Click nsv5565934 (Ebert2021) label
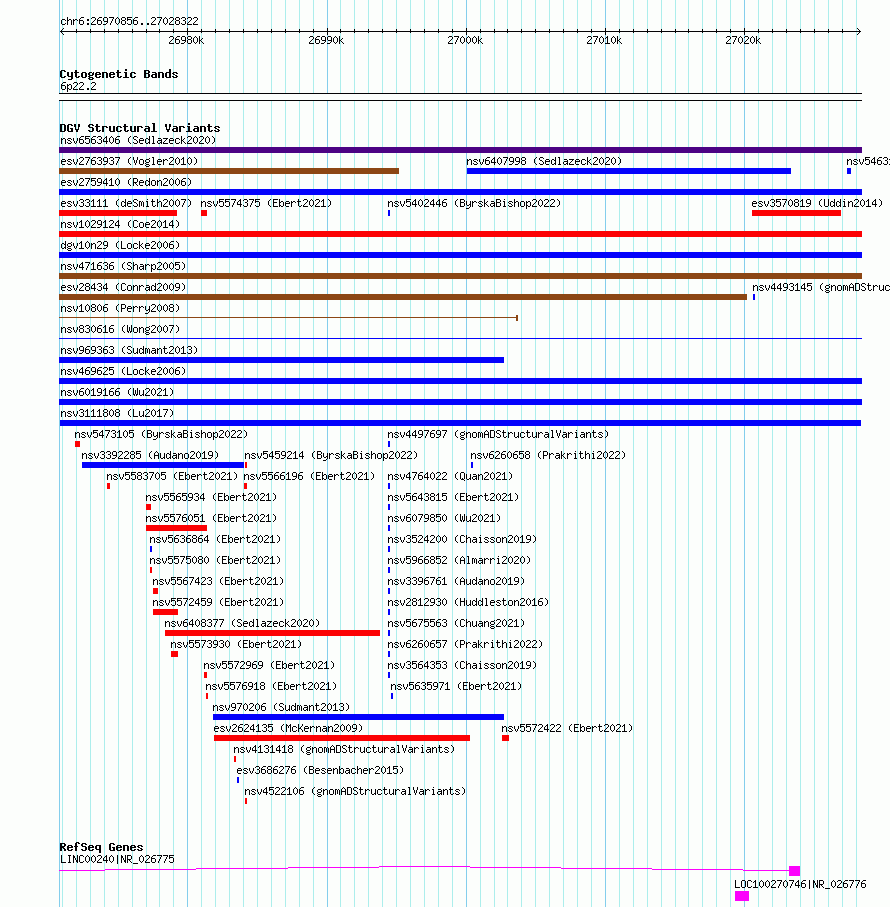Screen dimensions: 890x907 [211, 497]
